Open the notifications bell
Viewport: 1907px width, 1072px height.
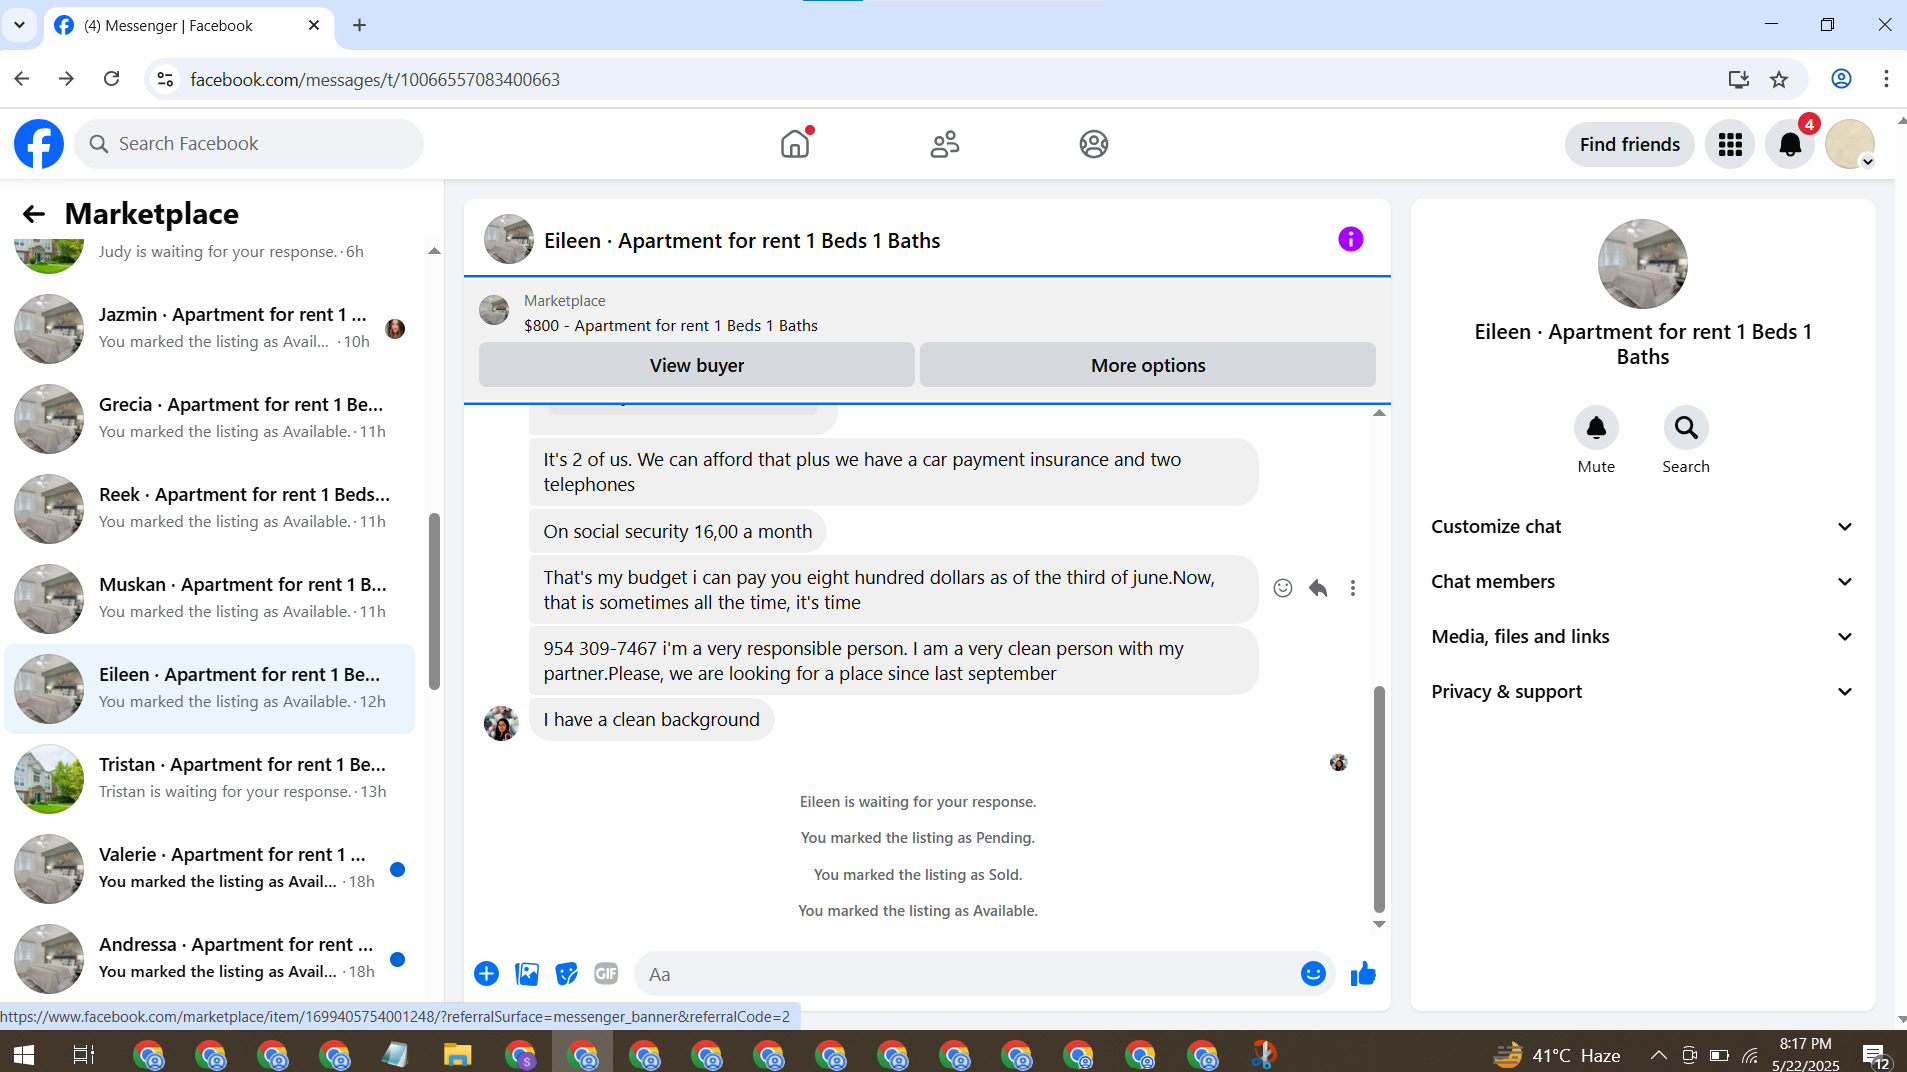(1790, 144)
